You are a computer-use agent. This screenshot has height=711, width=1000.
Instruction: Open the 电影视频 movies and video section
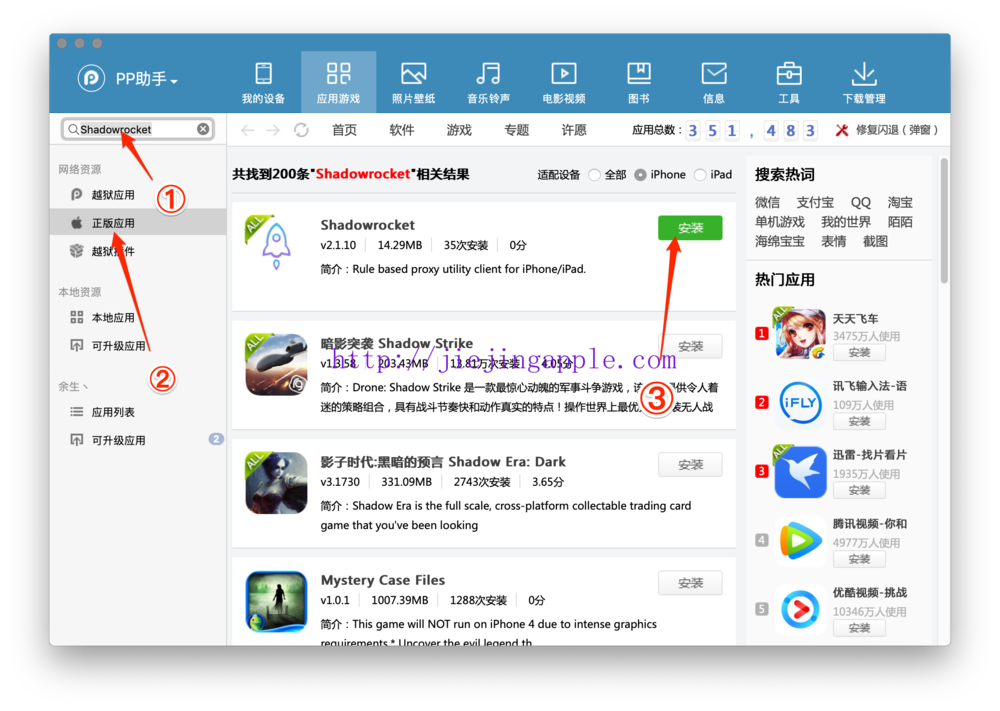564,83
